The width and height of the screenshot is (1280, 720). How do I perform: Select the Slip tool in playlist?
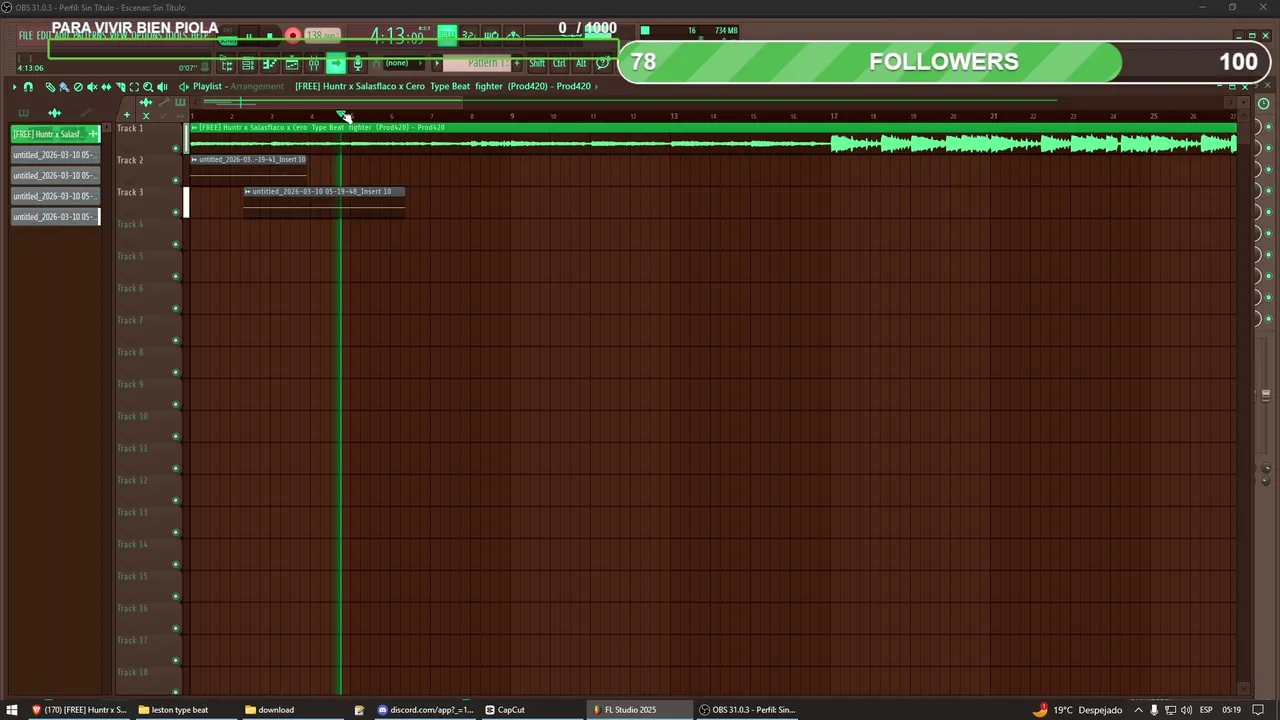click(x=106, y=87)
